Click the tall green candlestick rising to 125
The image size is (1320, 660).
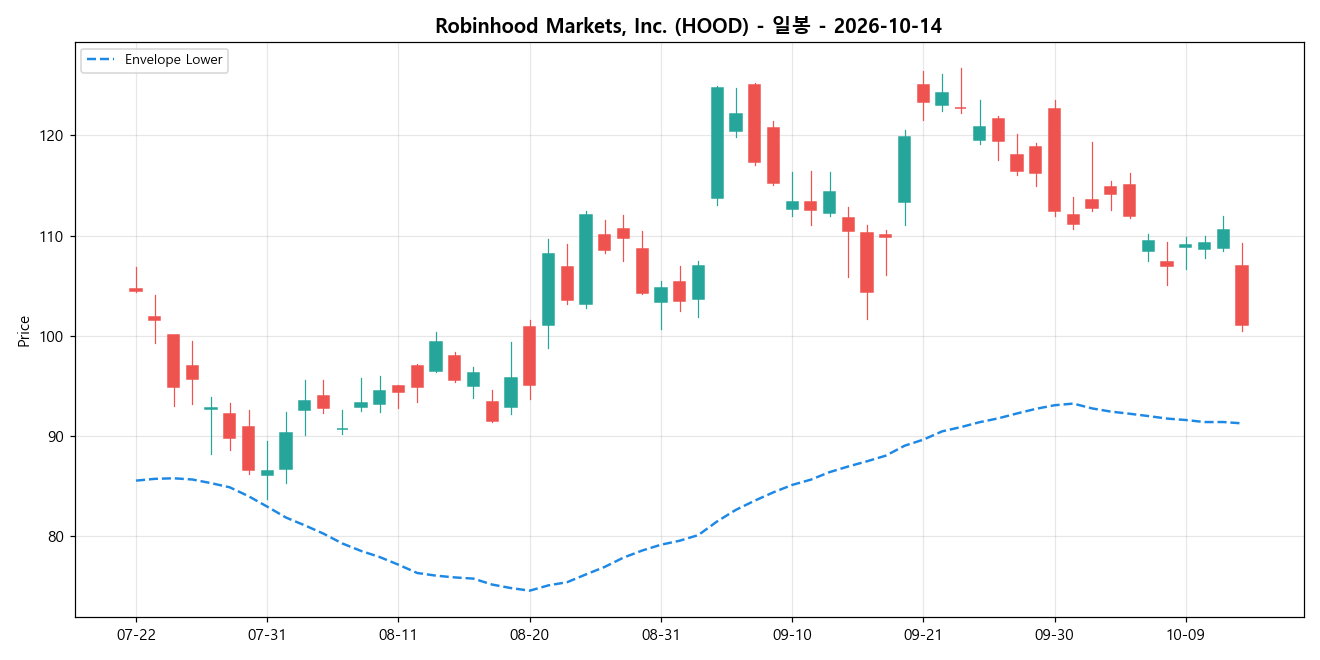click(717, 143)
